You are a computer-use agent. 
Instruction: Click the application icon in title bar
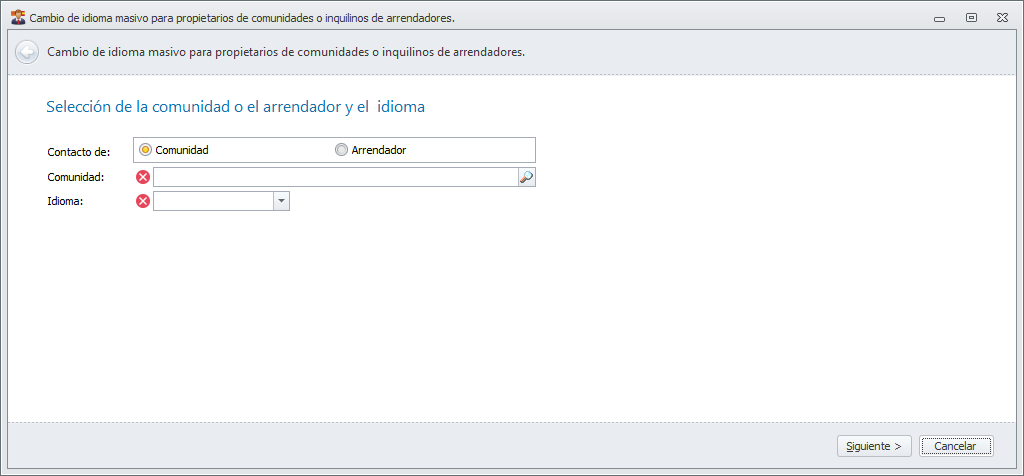coord(18,18)
